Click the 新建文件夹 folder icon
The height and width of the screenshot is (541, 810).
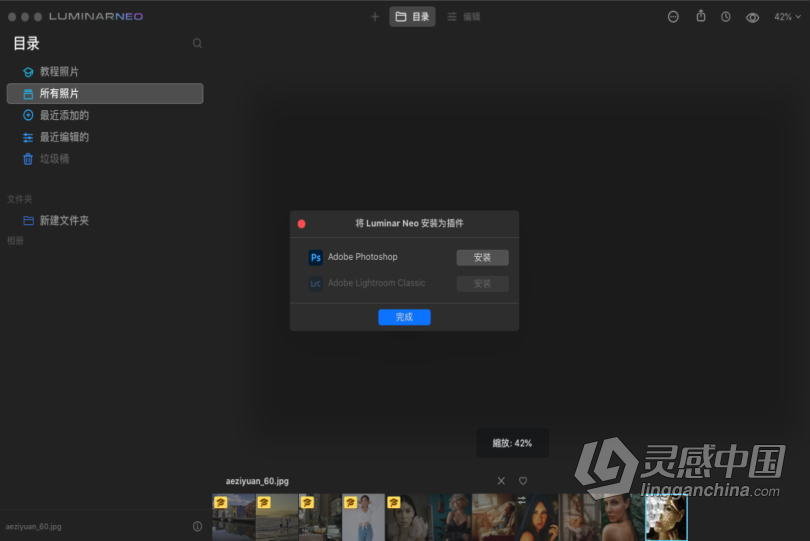coord(28,221)
